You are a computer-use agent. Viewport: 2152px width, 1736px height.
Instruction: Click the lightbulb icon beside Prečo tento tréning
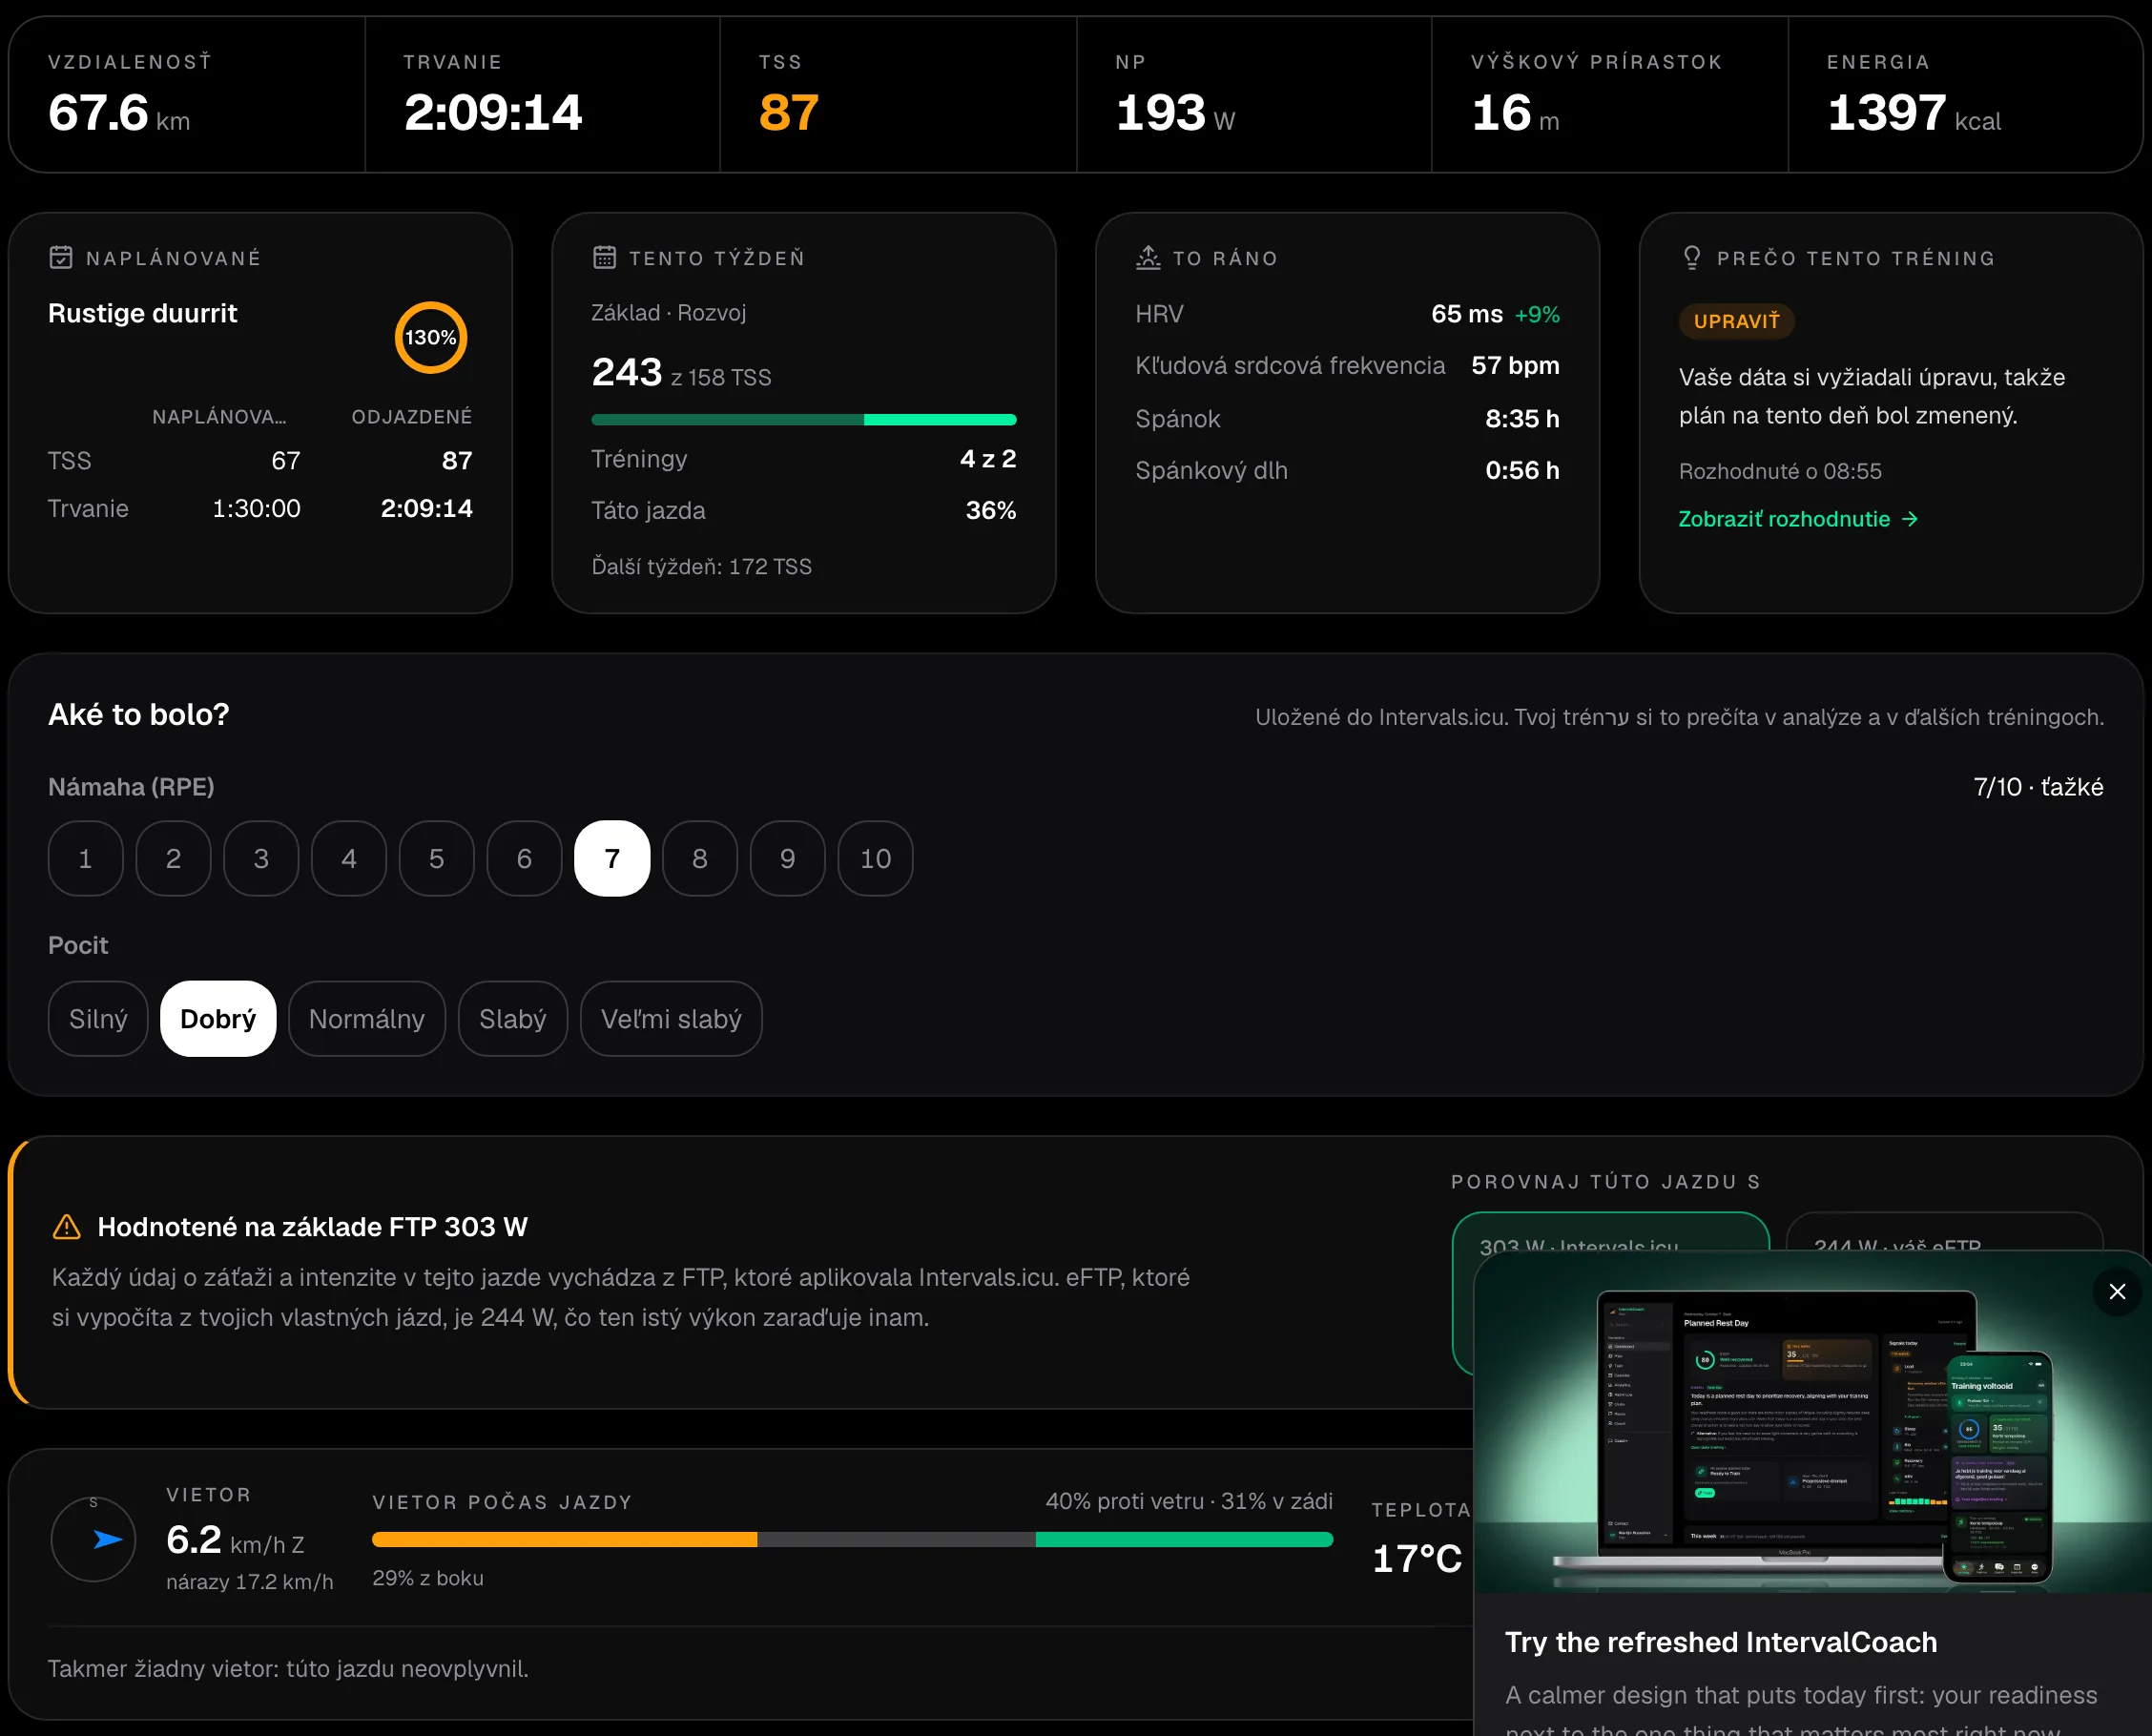1692,257
